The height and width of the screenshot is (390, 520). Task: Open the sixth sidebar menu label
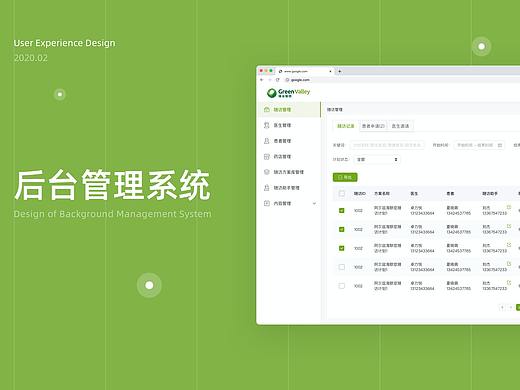[x=287, y=188]
